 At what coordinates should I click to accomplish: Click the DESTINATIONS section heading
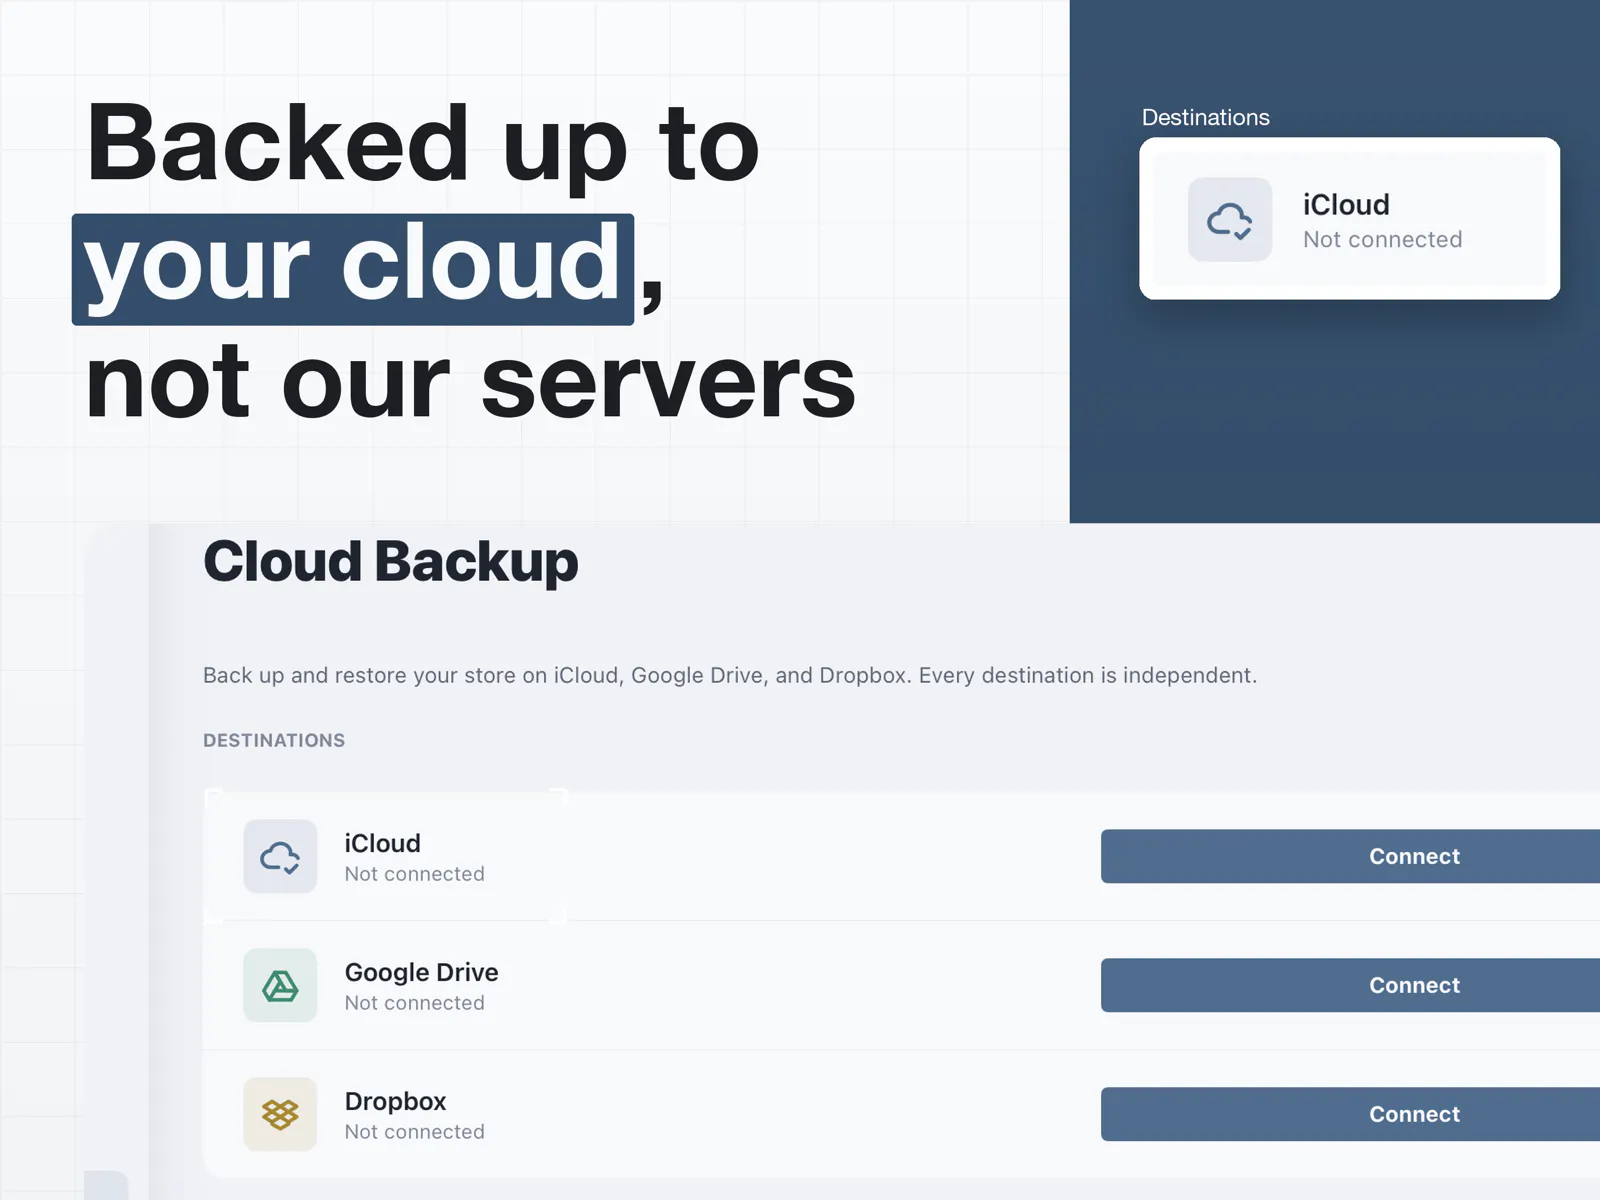(x=274, y=740)
